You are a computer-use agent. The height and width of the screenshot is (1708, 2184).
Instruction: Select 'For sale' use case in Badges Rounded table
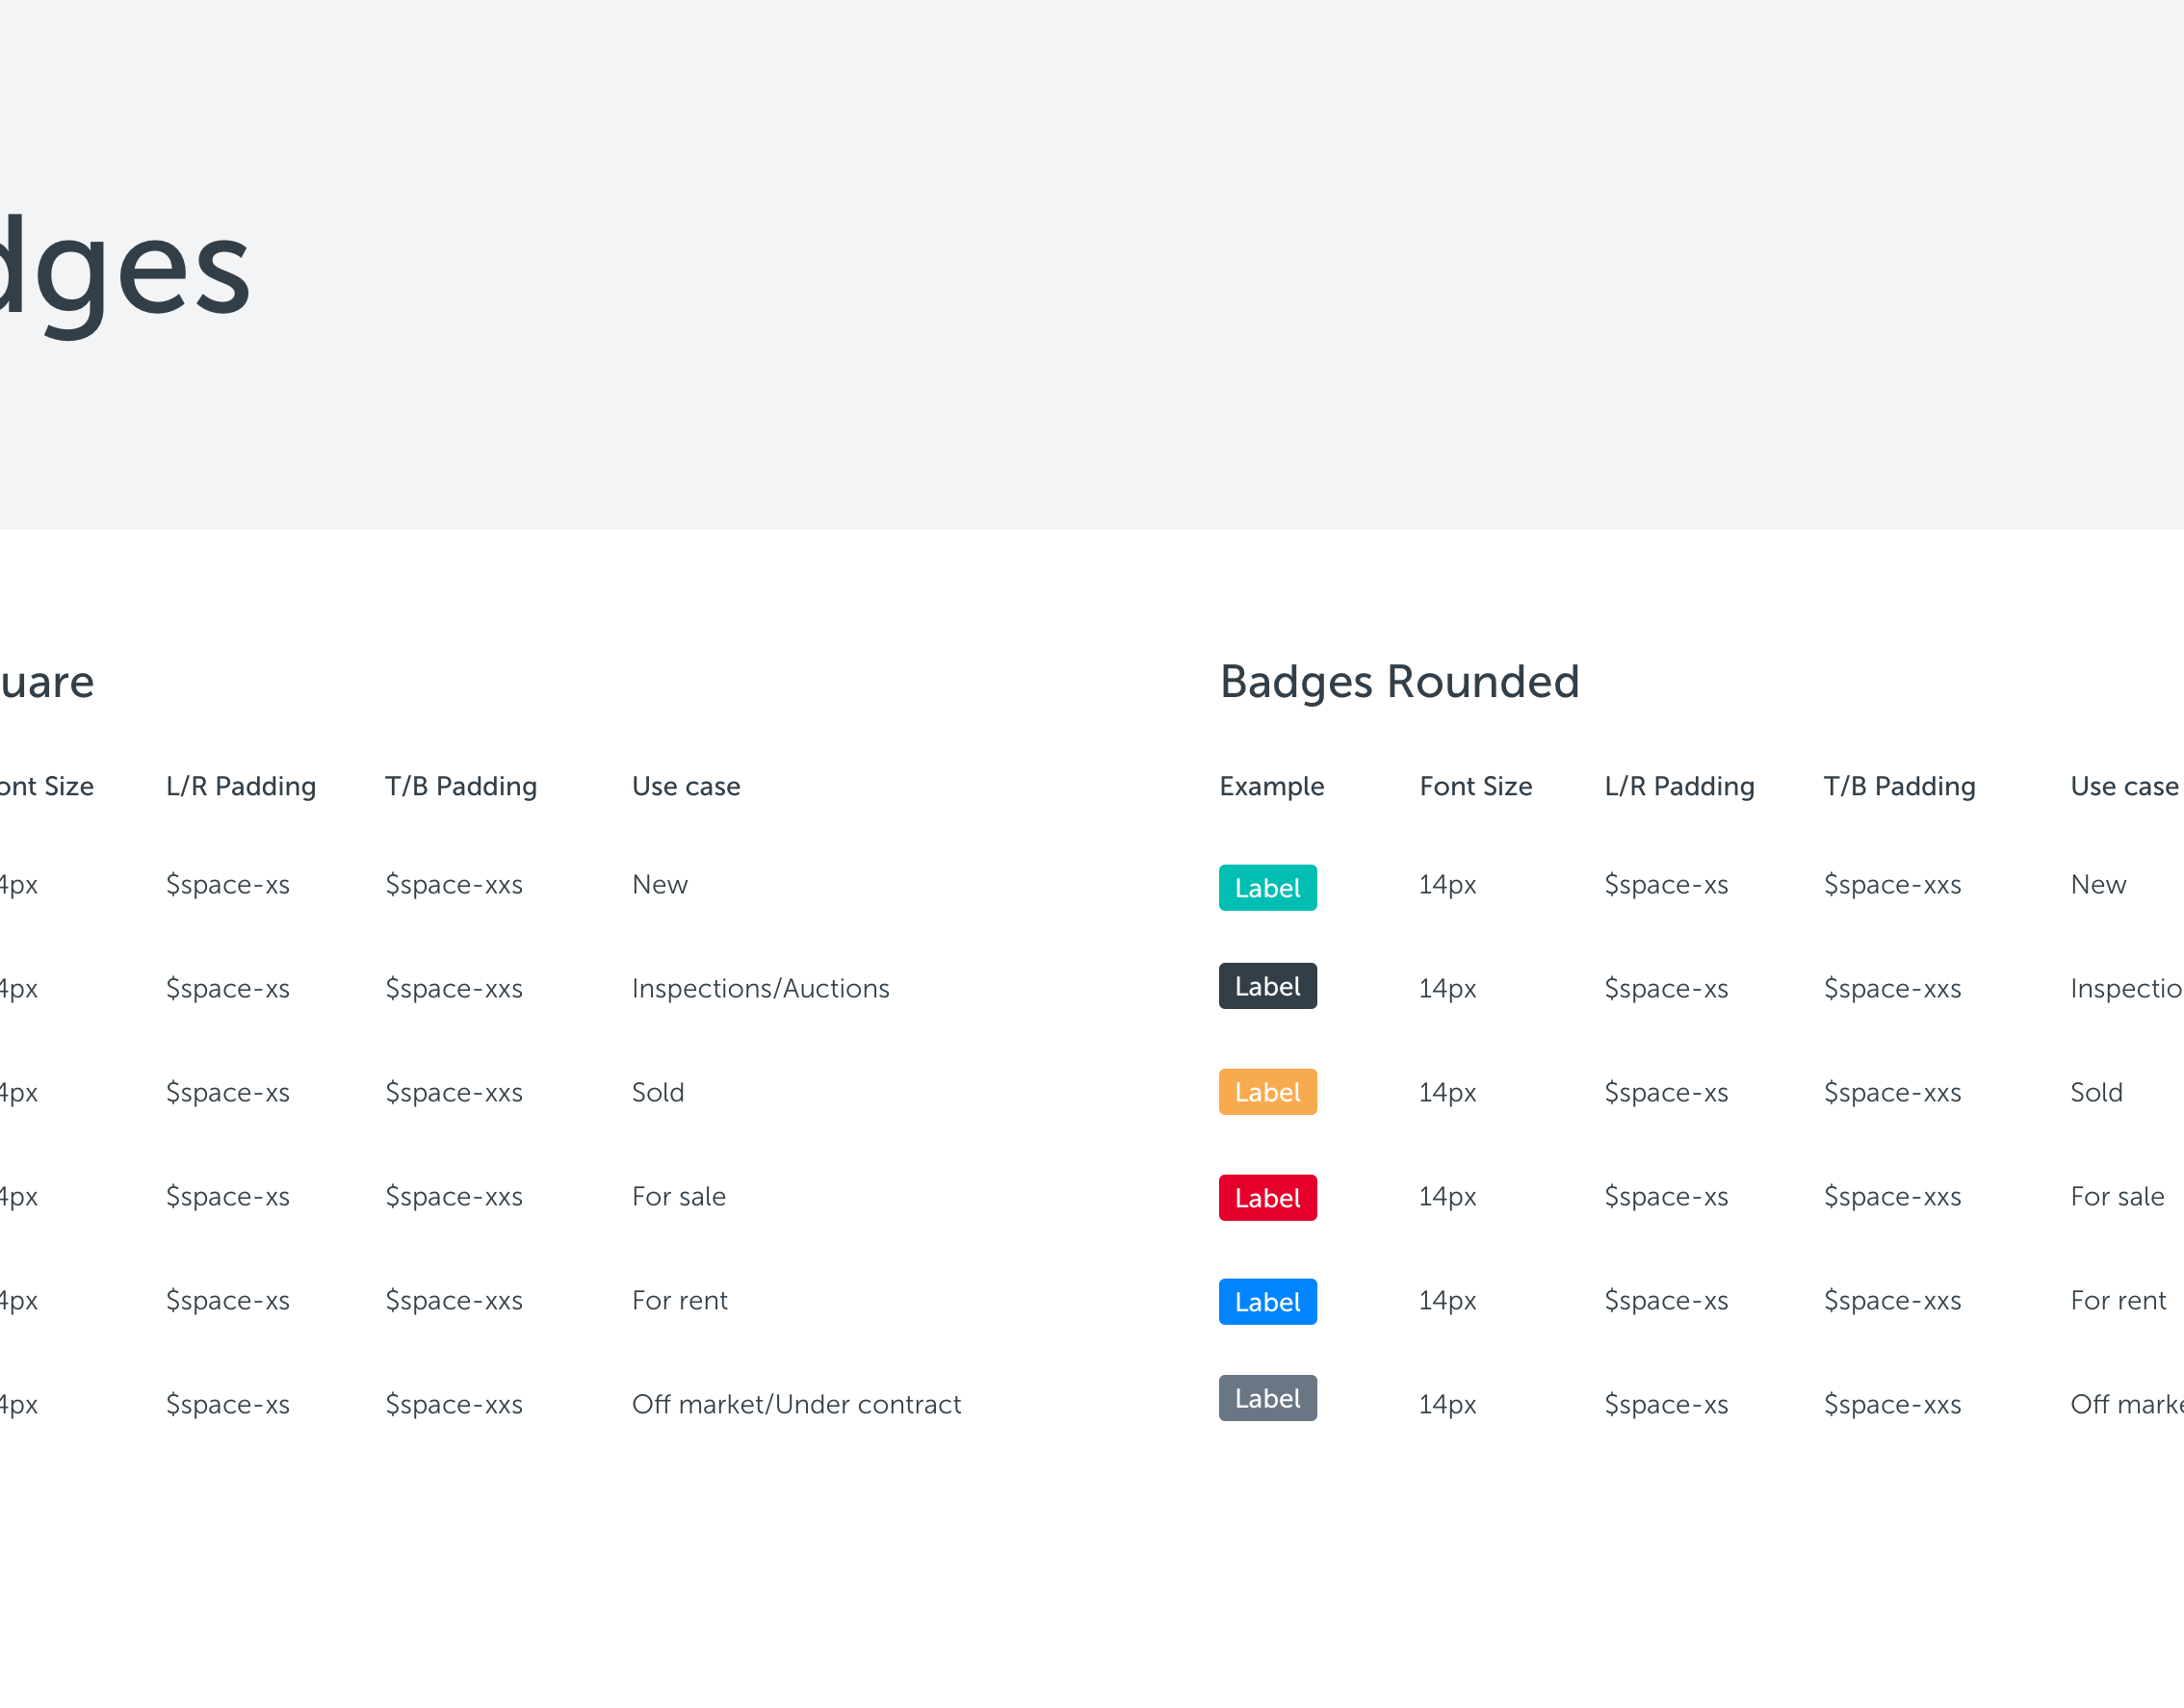(2117, 1196)
